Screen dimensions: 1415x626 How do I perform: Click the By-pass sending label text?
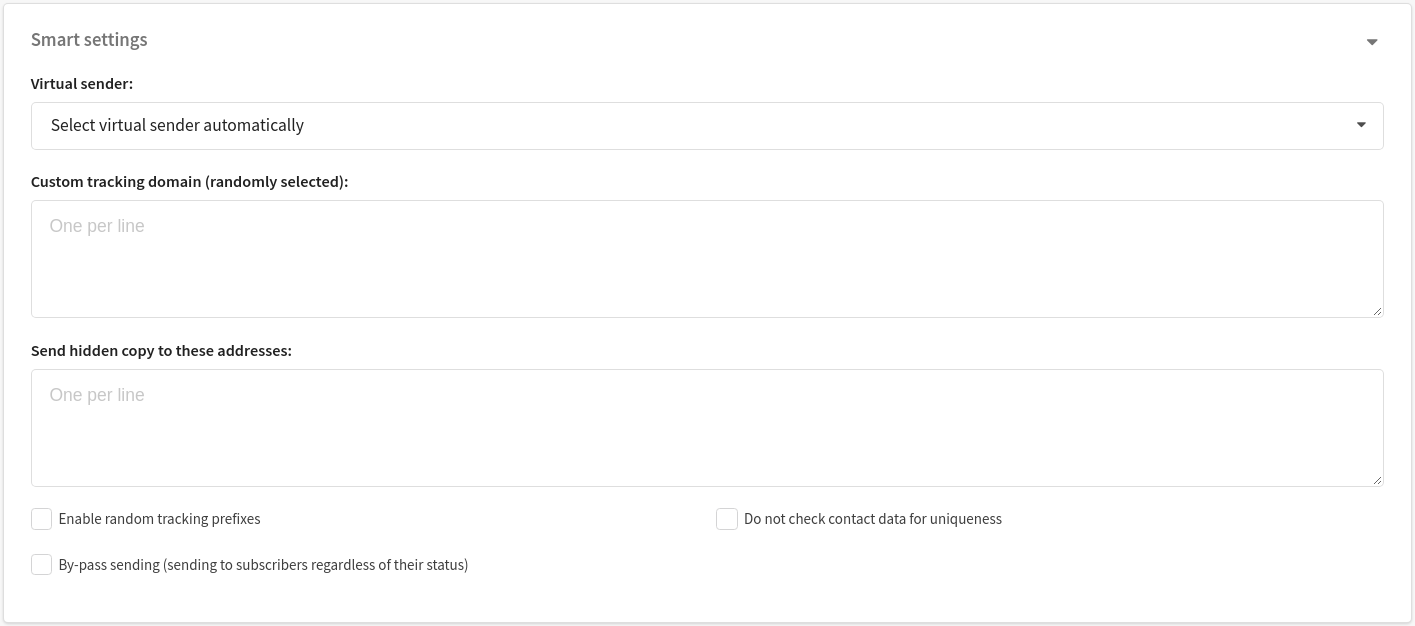[263, 565]
